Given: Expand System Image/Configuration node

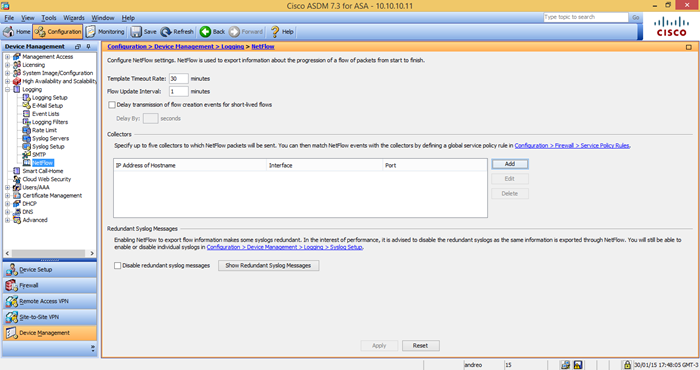Looking at the screenshot, I should (x=7, y=73).
